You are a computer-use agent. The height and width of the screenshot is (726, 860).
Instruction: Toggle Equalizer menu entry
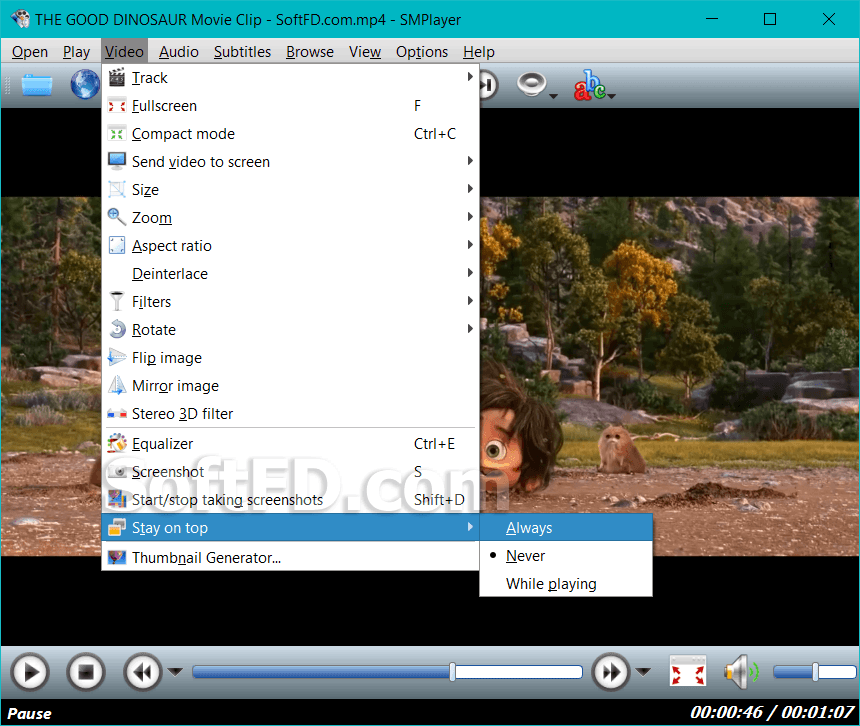[290, 443]
